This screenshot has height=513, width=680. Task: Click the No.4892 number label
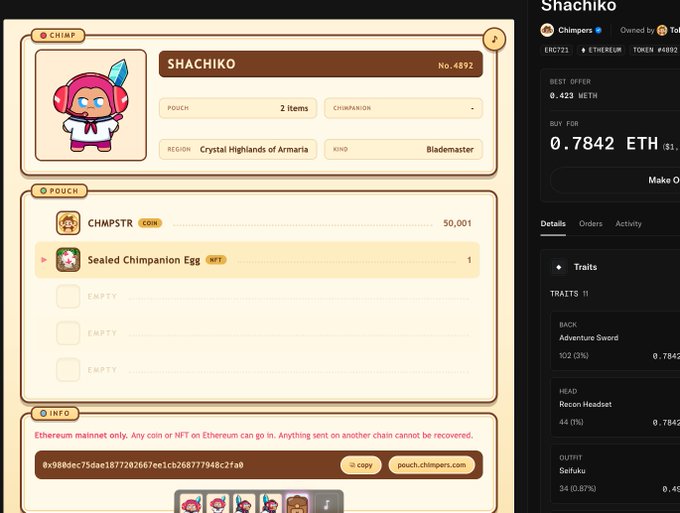click(x=455, y=65)
